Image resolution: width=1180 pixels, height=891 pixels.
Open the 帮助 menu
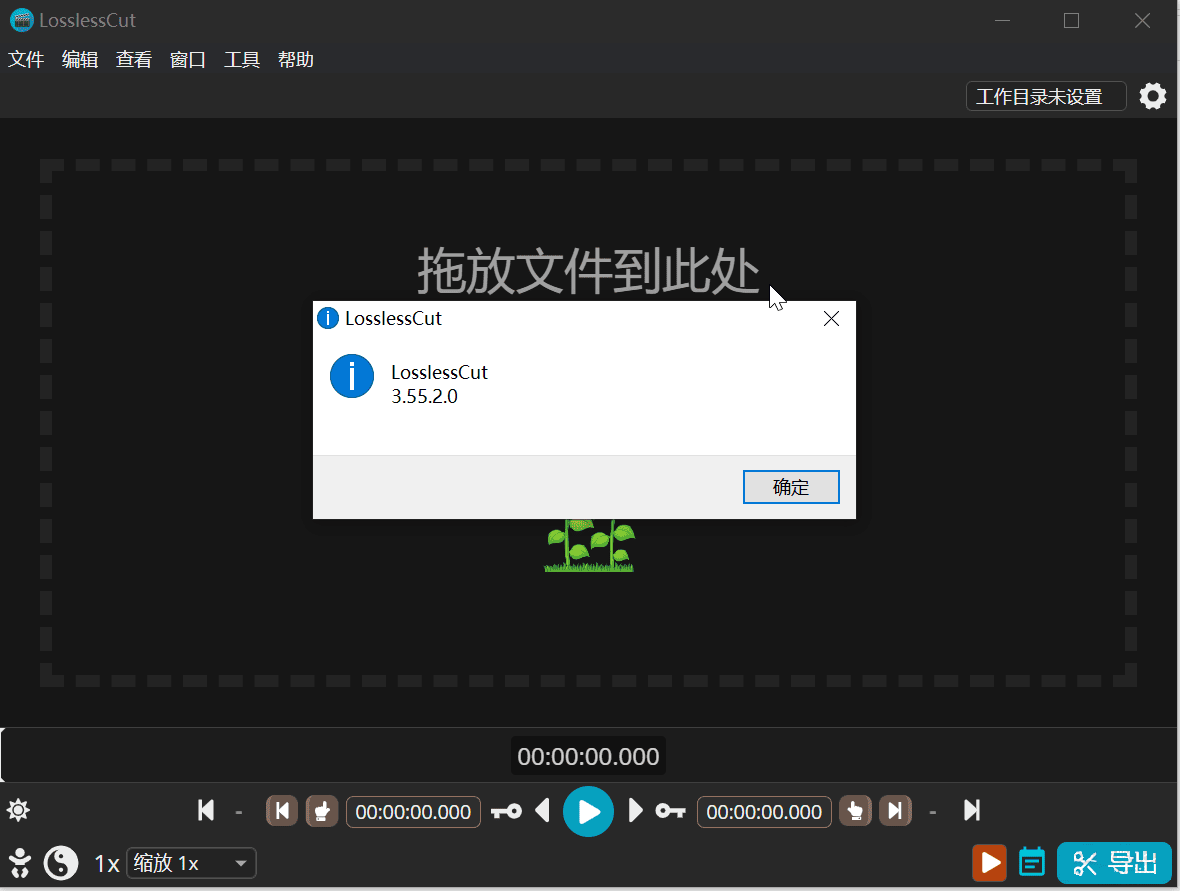pyautogui.click(x=296, y=60)
